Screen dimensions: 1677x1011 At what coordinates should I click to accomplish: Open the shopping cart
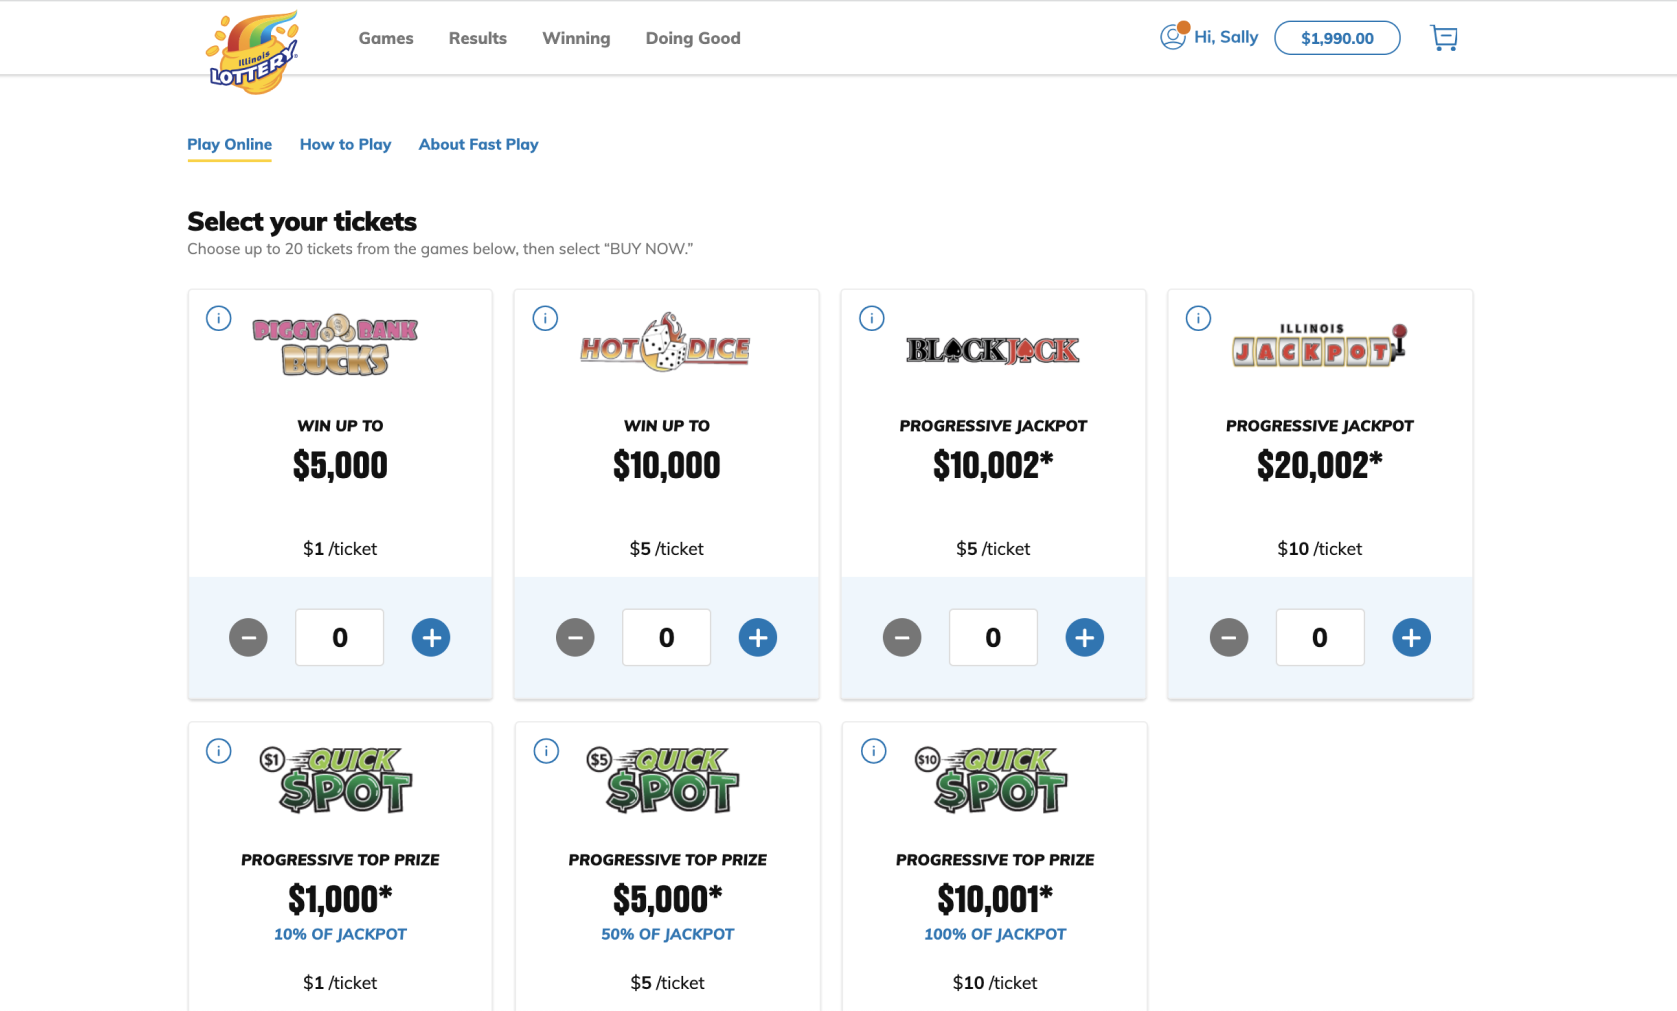(1444, 38)
